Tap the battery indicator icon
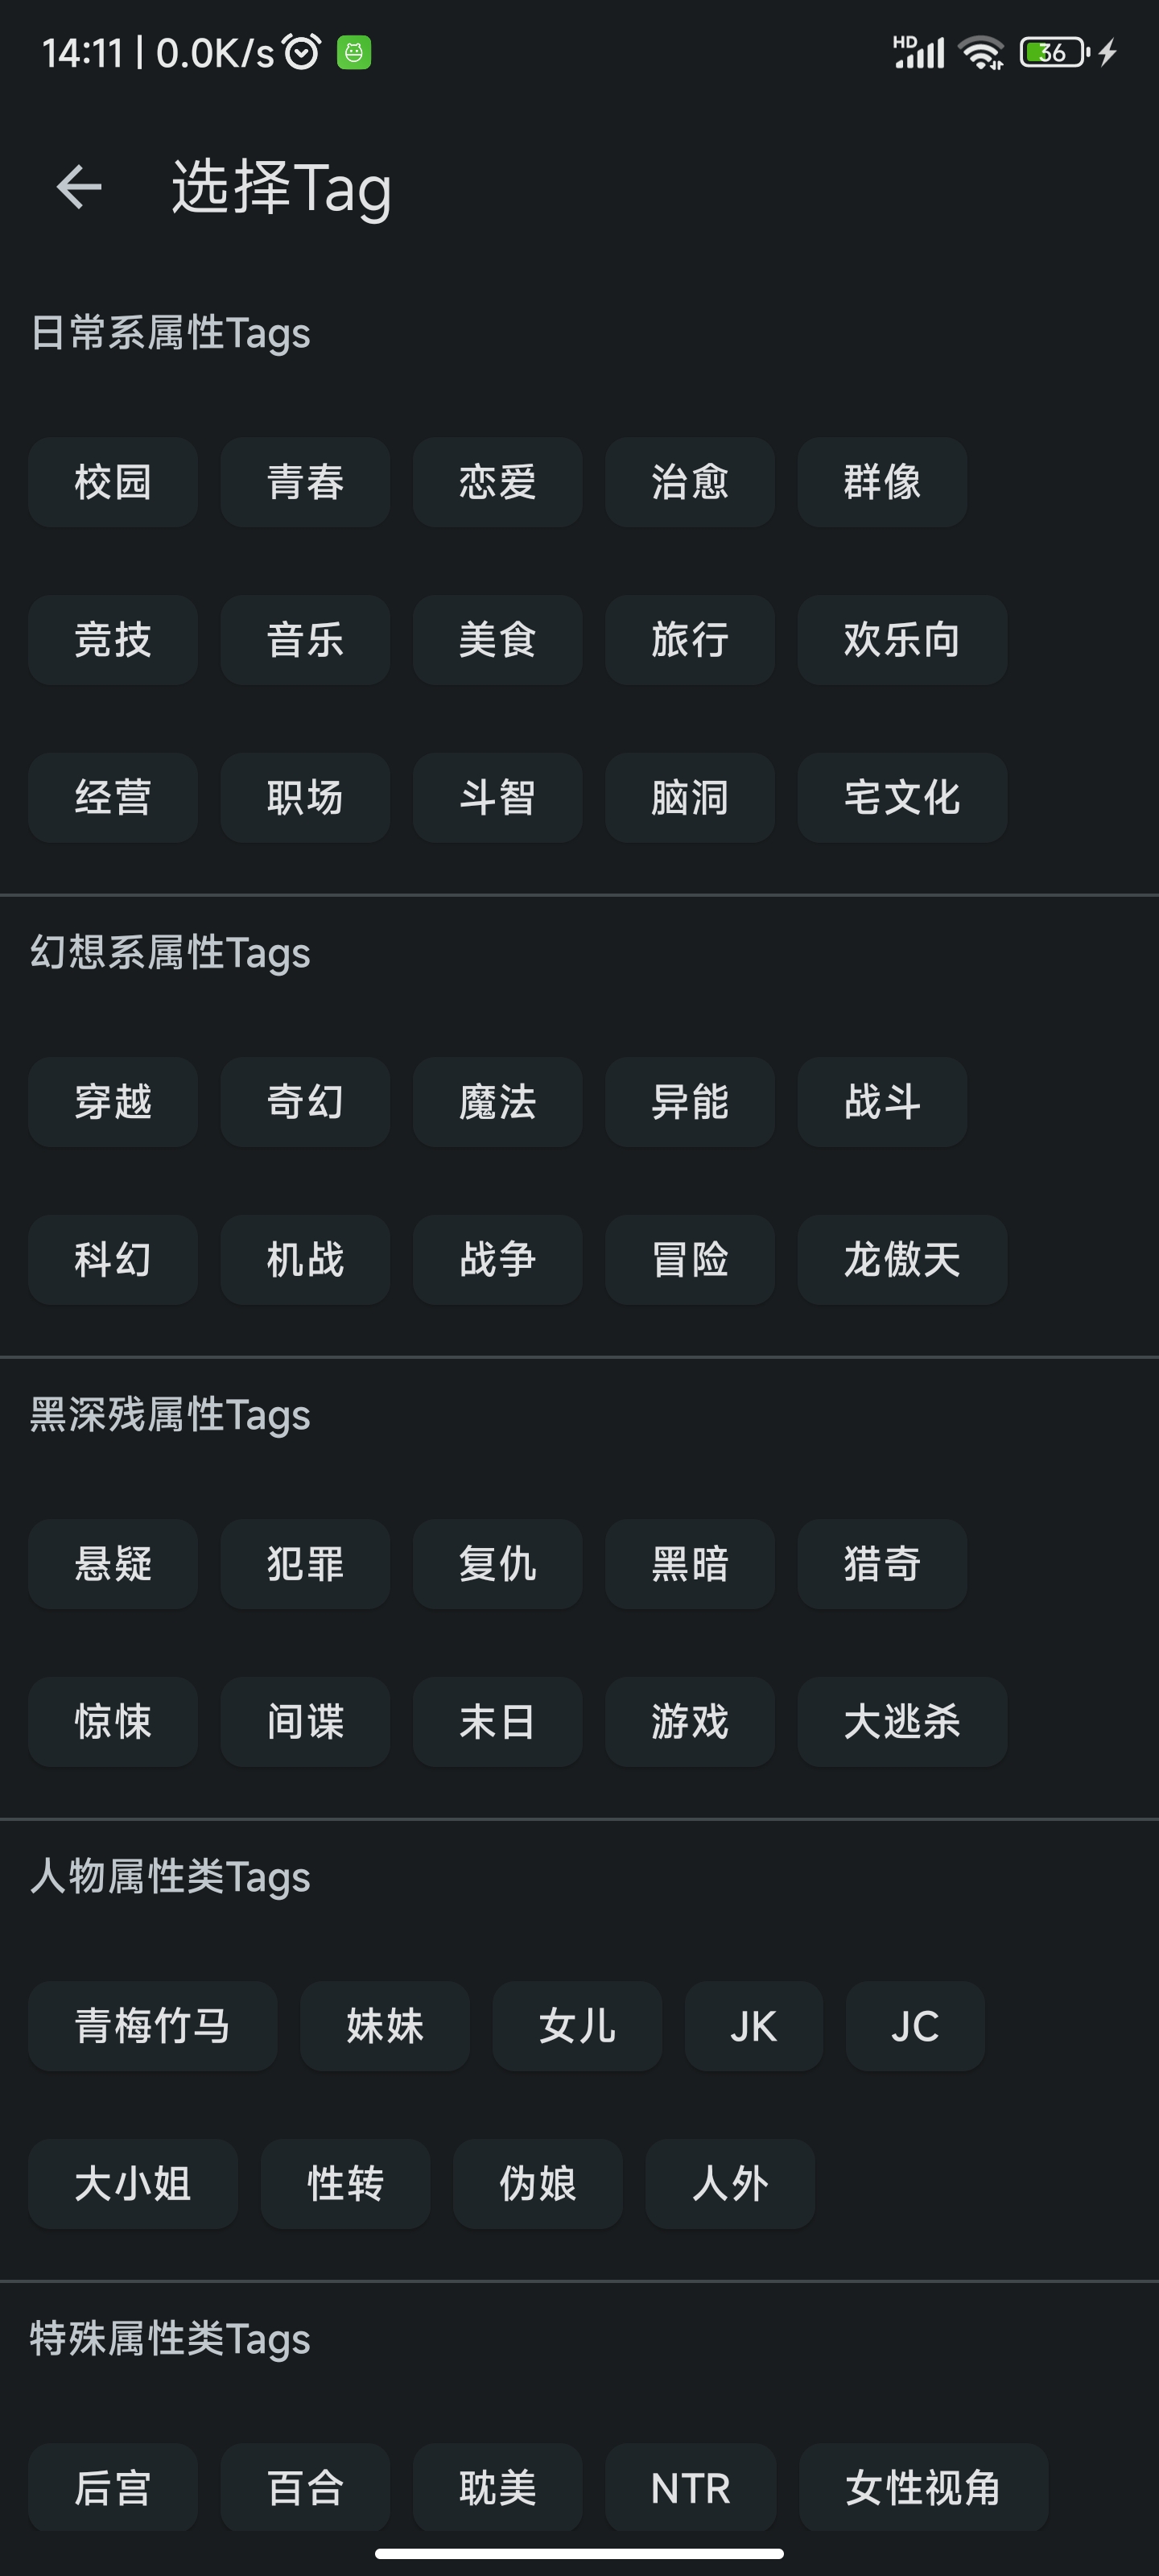This screenshot has height=2576, width=1159. click(1053, 52)
